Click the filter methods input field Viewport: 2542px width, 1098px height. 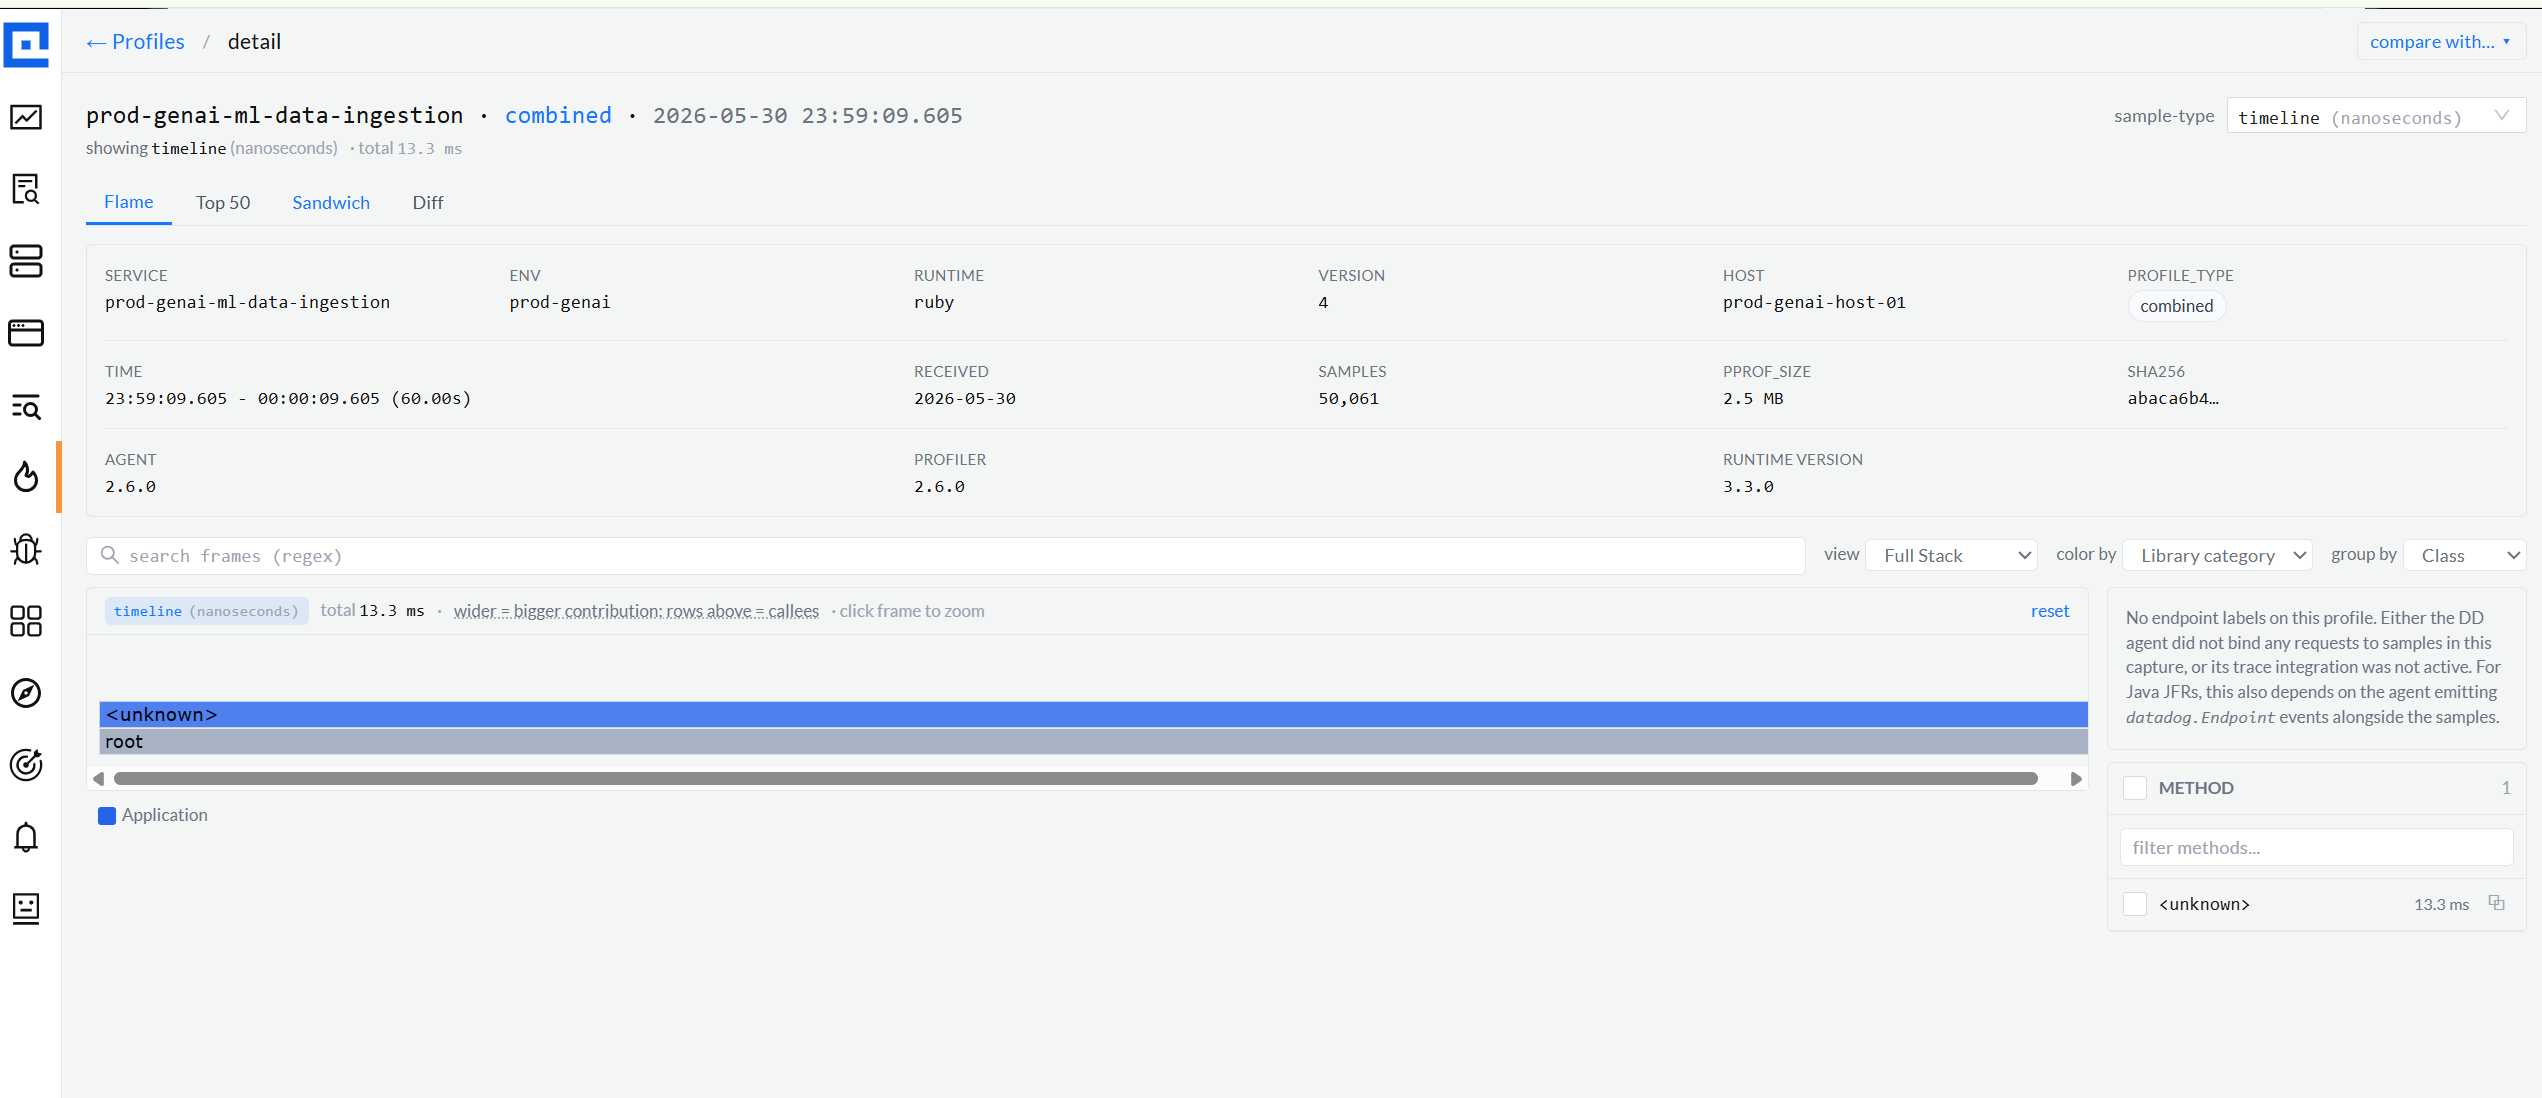[2316, 847]
